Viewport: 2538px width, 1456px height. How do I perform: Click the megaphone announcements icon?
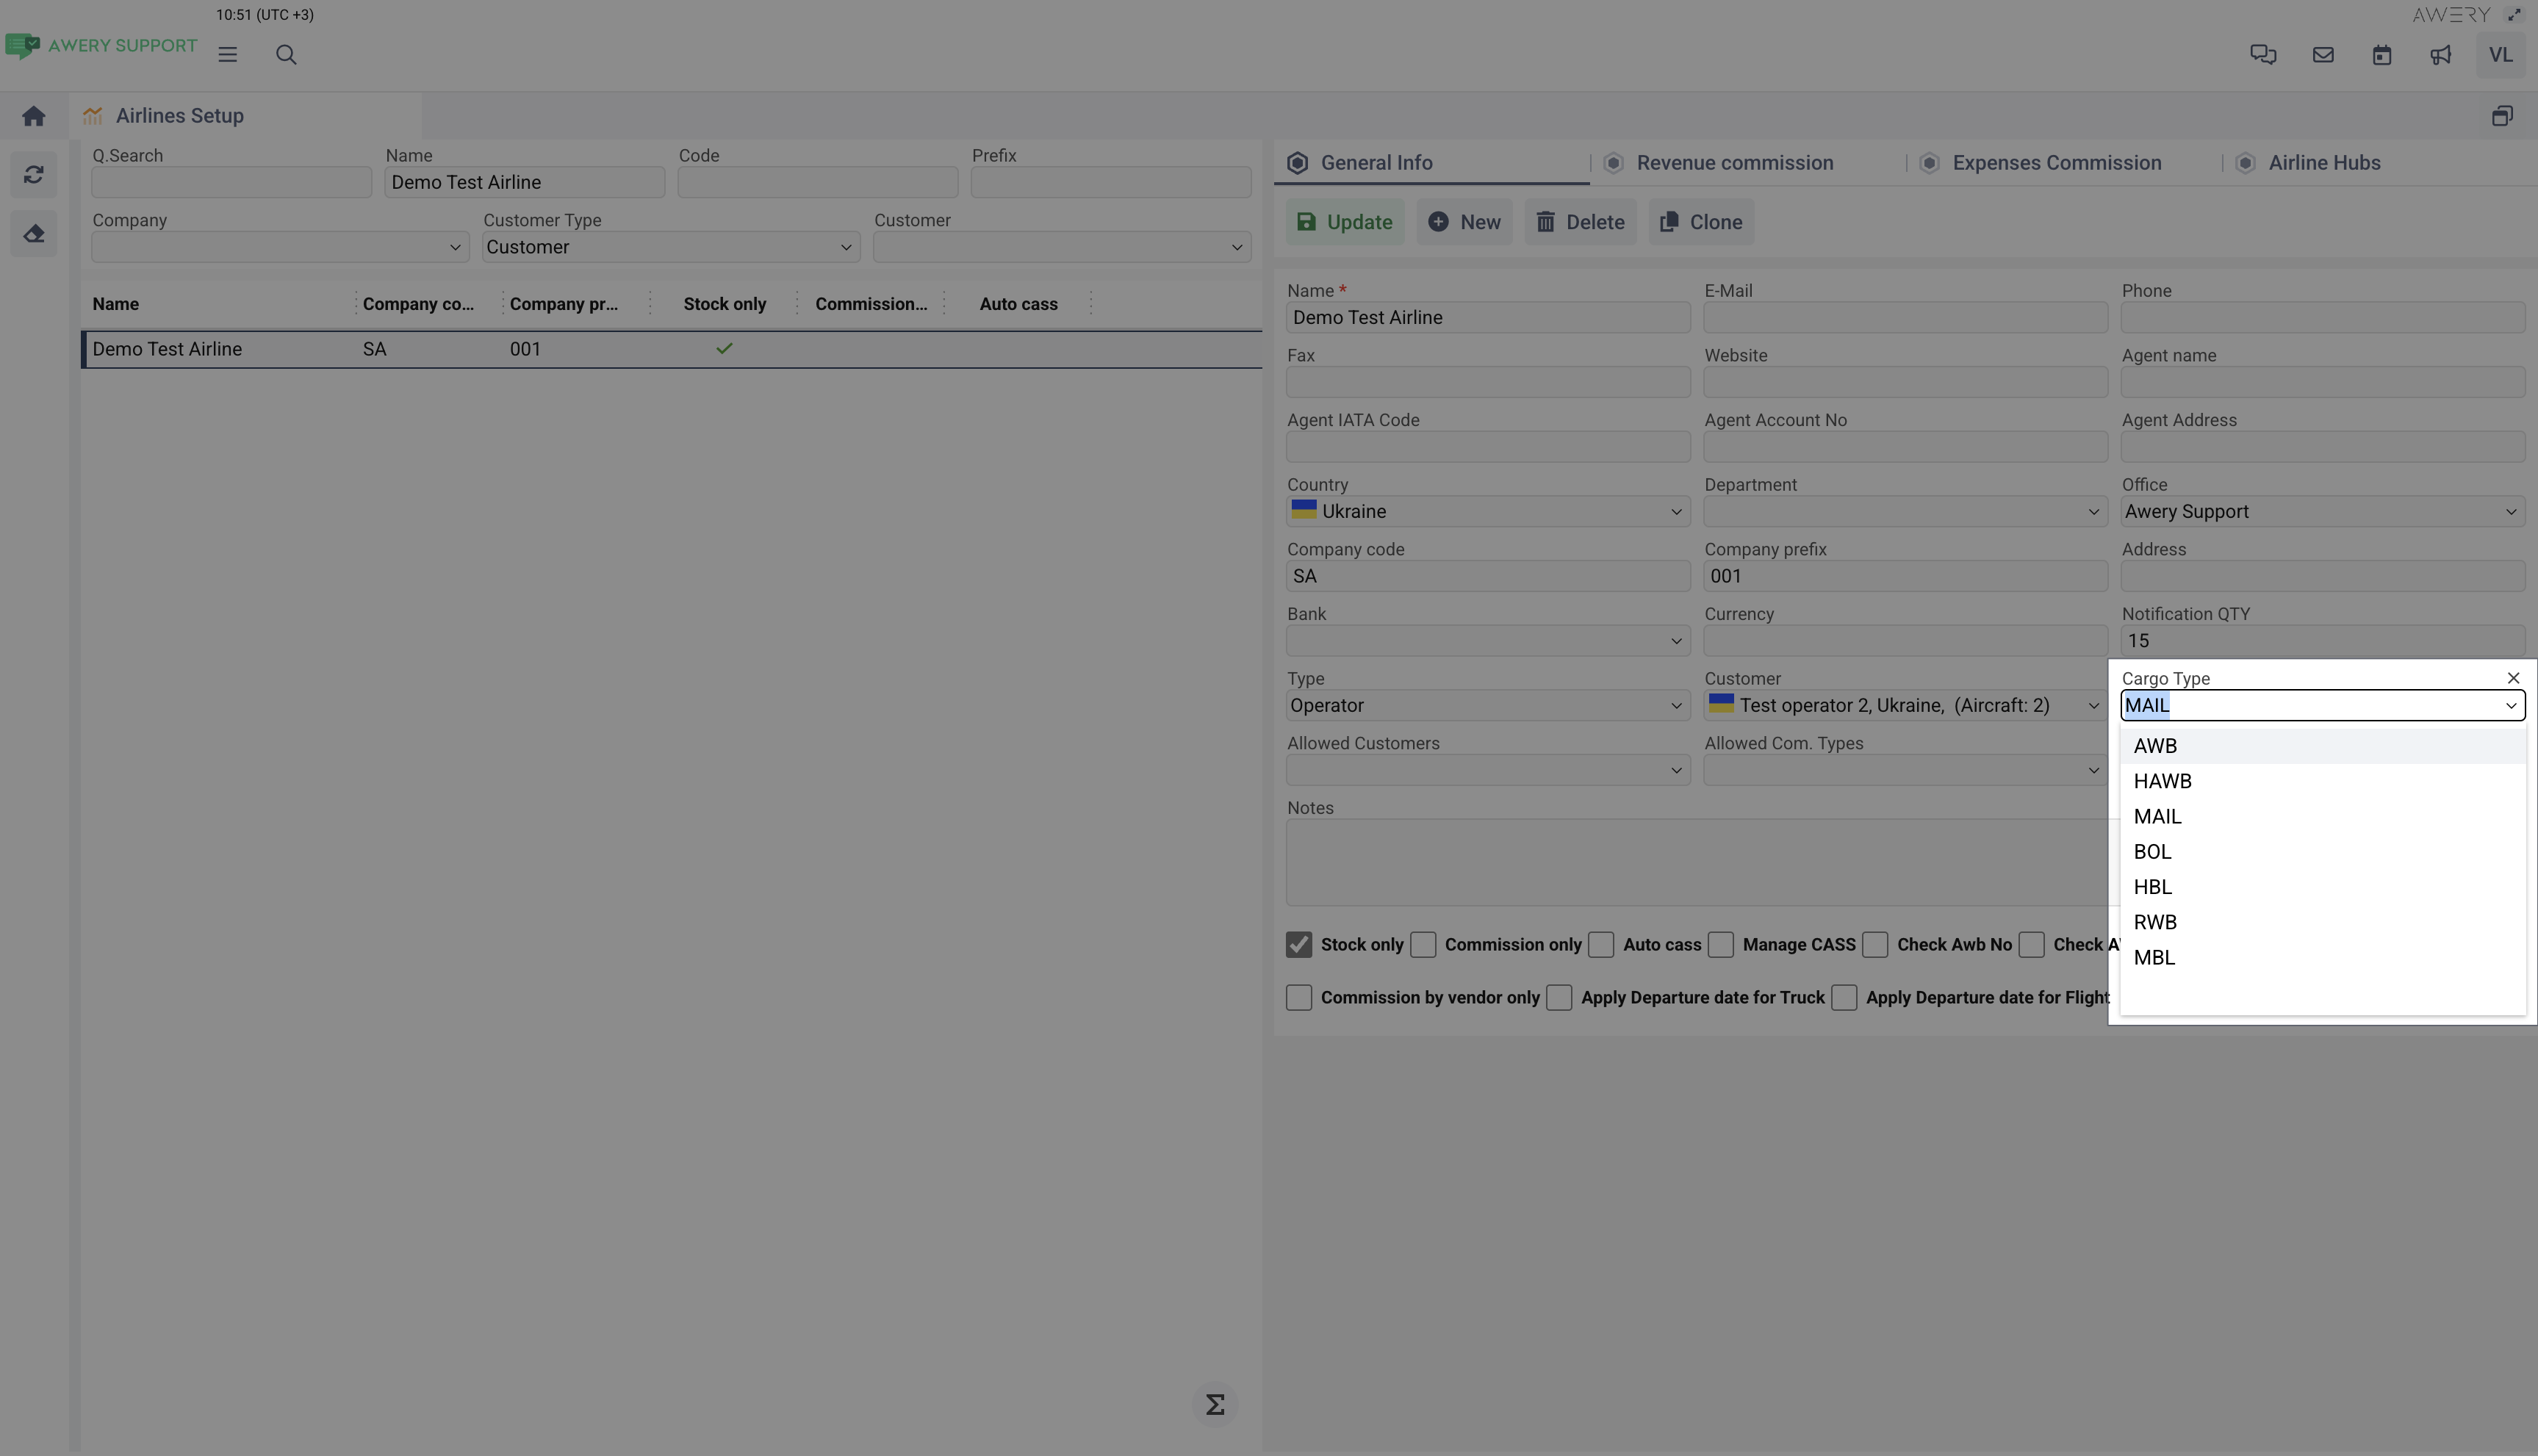coord(2441,55)
